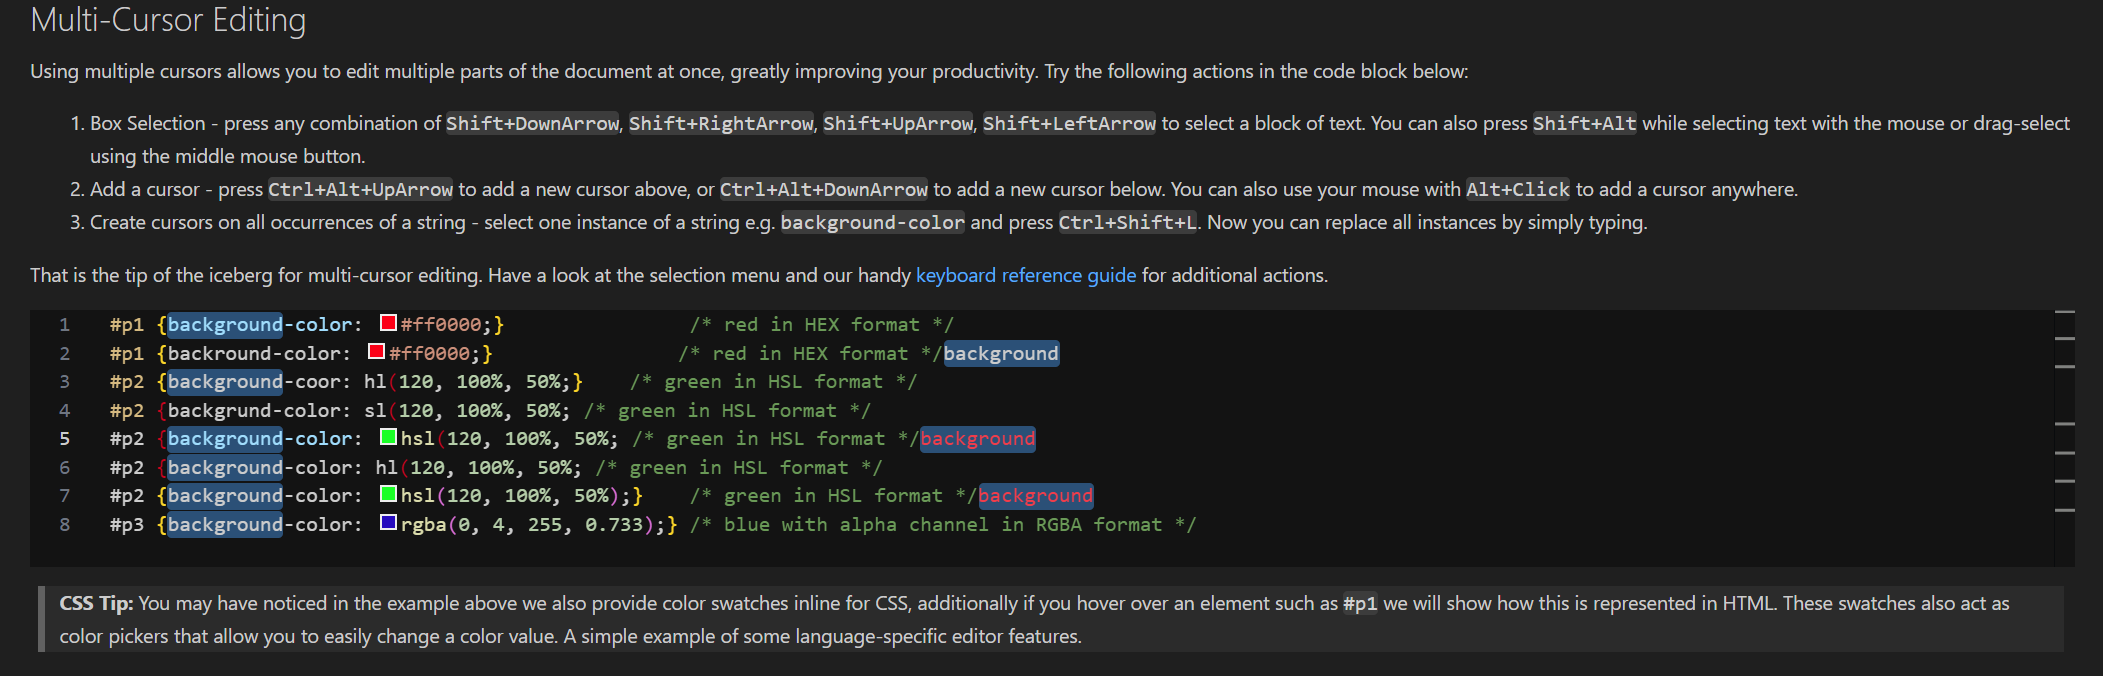The width and height of the screenshot is (2103, 676).
Task: Click line number 1 in the code gutter
Action: [64, 324]
